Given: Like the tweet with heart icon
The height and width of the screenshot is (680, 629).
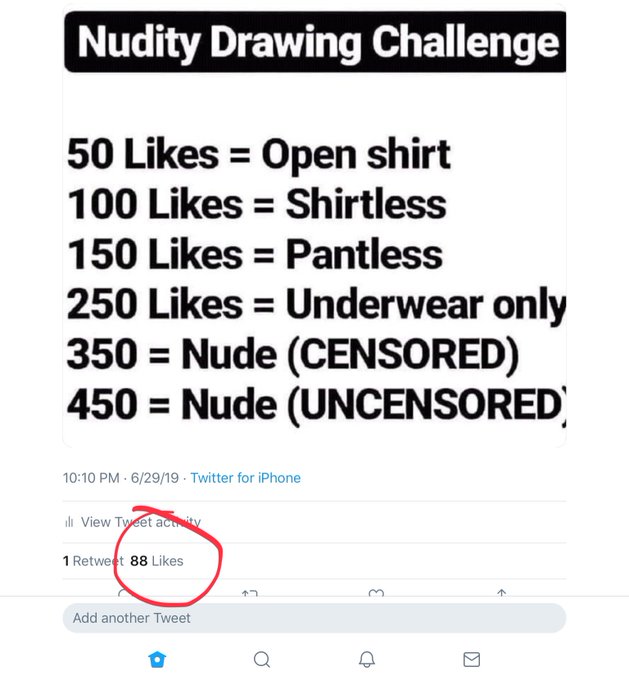Looking at the screenshot, I should pyautogui.click(x=376, y=593).
